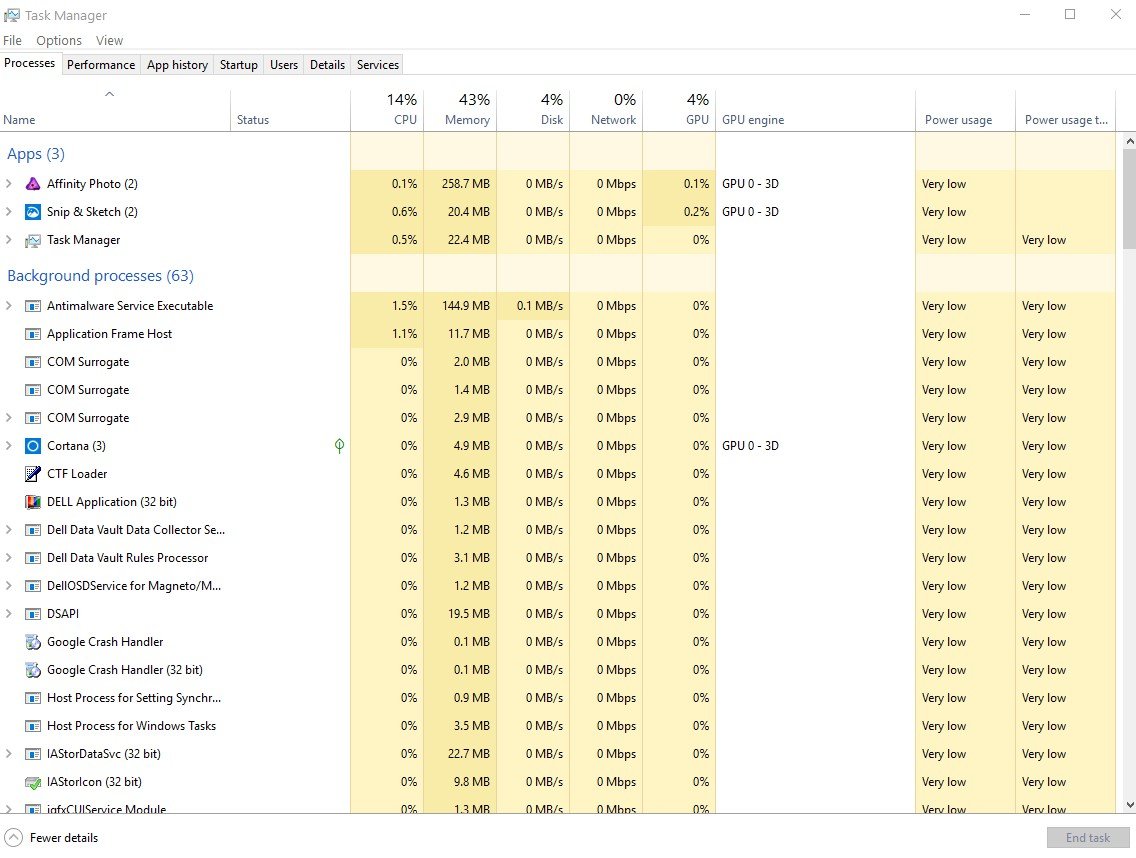Click the scrollbar down arrow

[1129, 805]
